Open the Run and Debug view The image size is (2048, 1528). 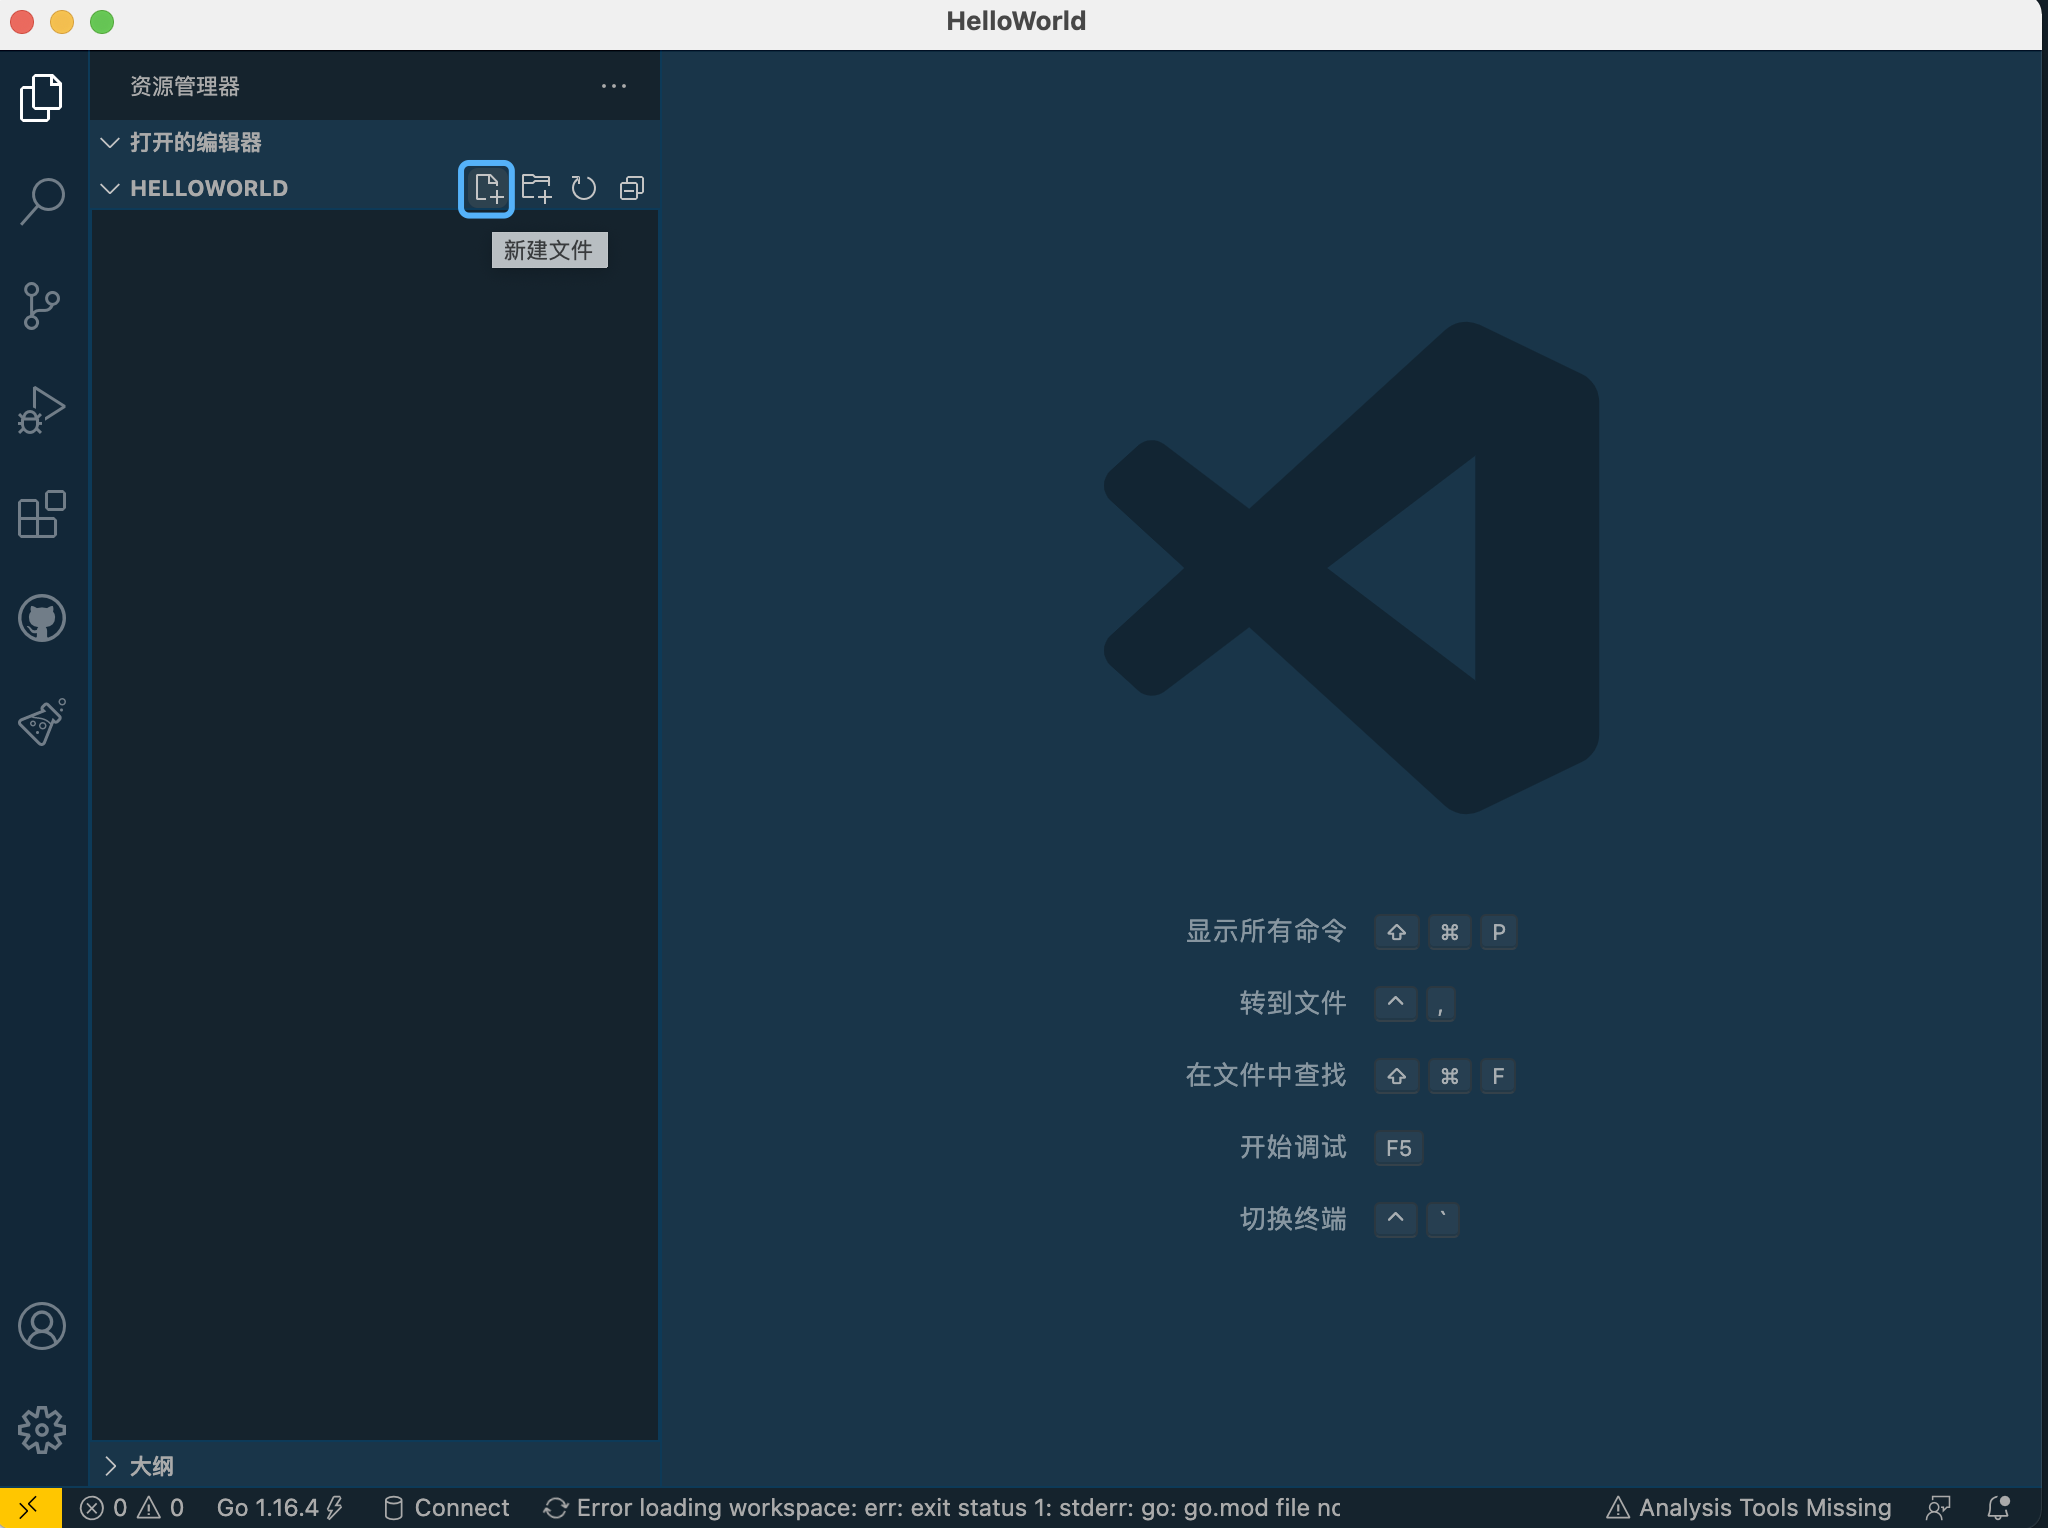point(41,410)
